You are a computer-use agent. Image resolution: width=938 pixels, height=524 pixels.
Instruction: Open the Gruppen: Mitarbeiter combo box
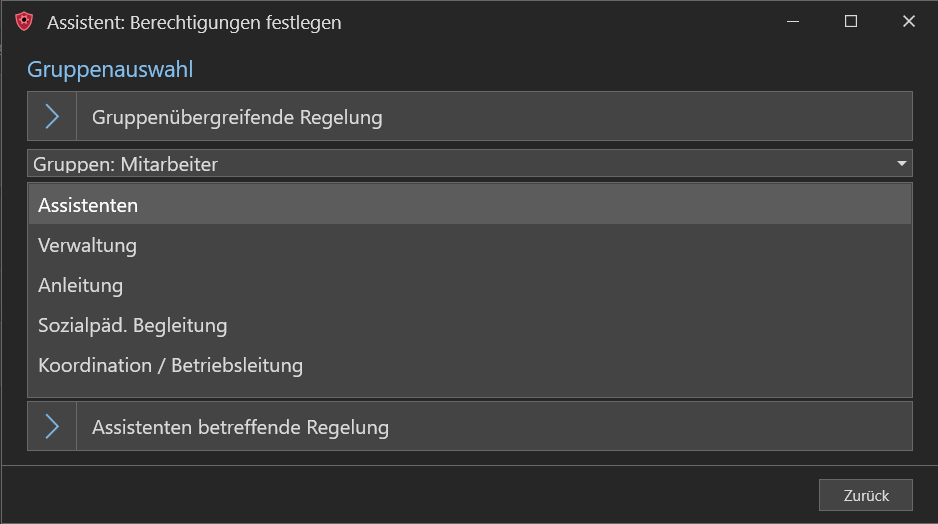coord(470,163)
